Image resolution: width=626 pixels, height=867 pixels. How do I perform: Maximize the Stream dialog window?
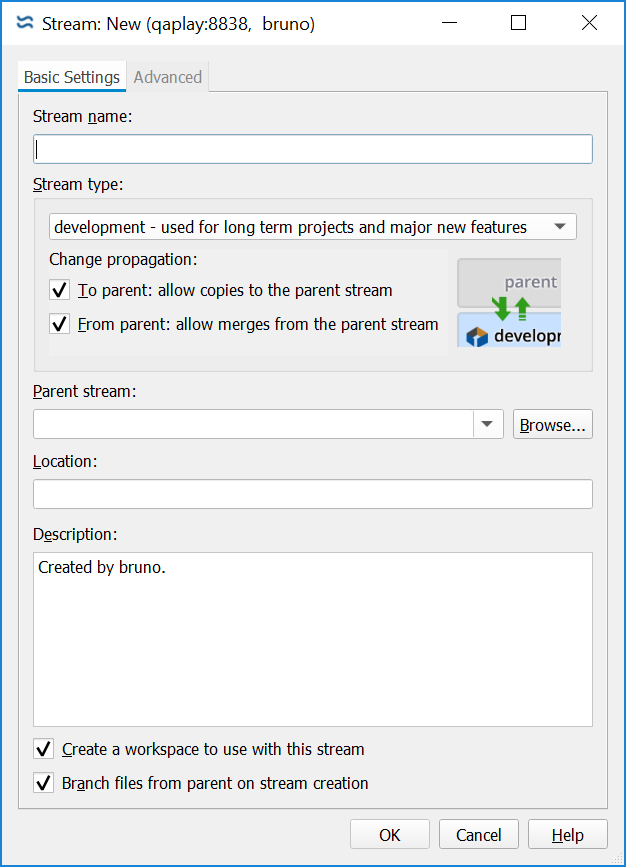518,23
